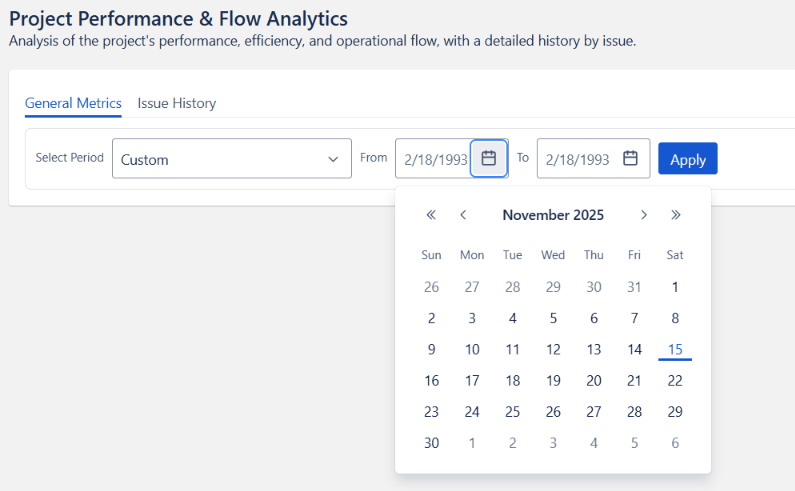
Task: Pick December 6 from the next month
Action: pyautogui.click(x=675, y=443)
